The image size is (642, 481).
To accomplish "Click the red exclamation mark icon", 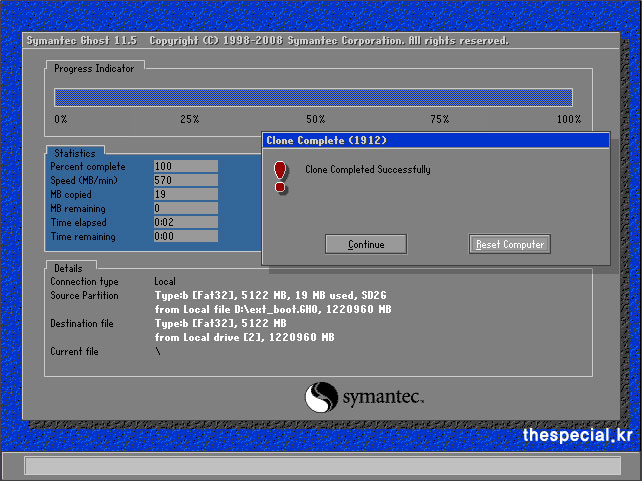I will [x=280, y=177].
